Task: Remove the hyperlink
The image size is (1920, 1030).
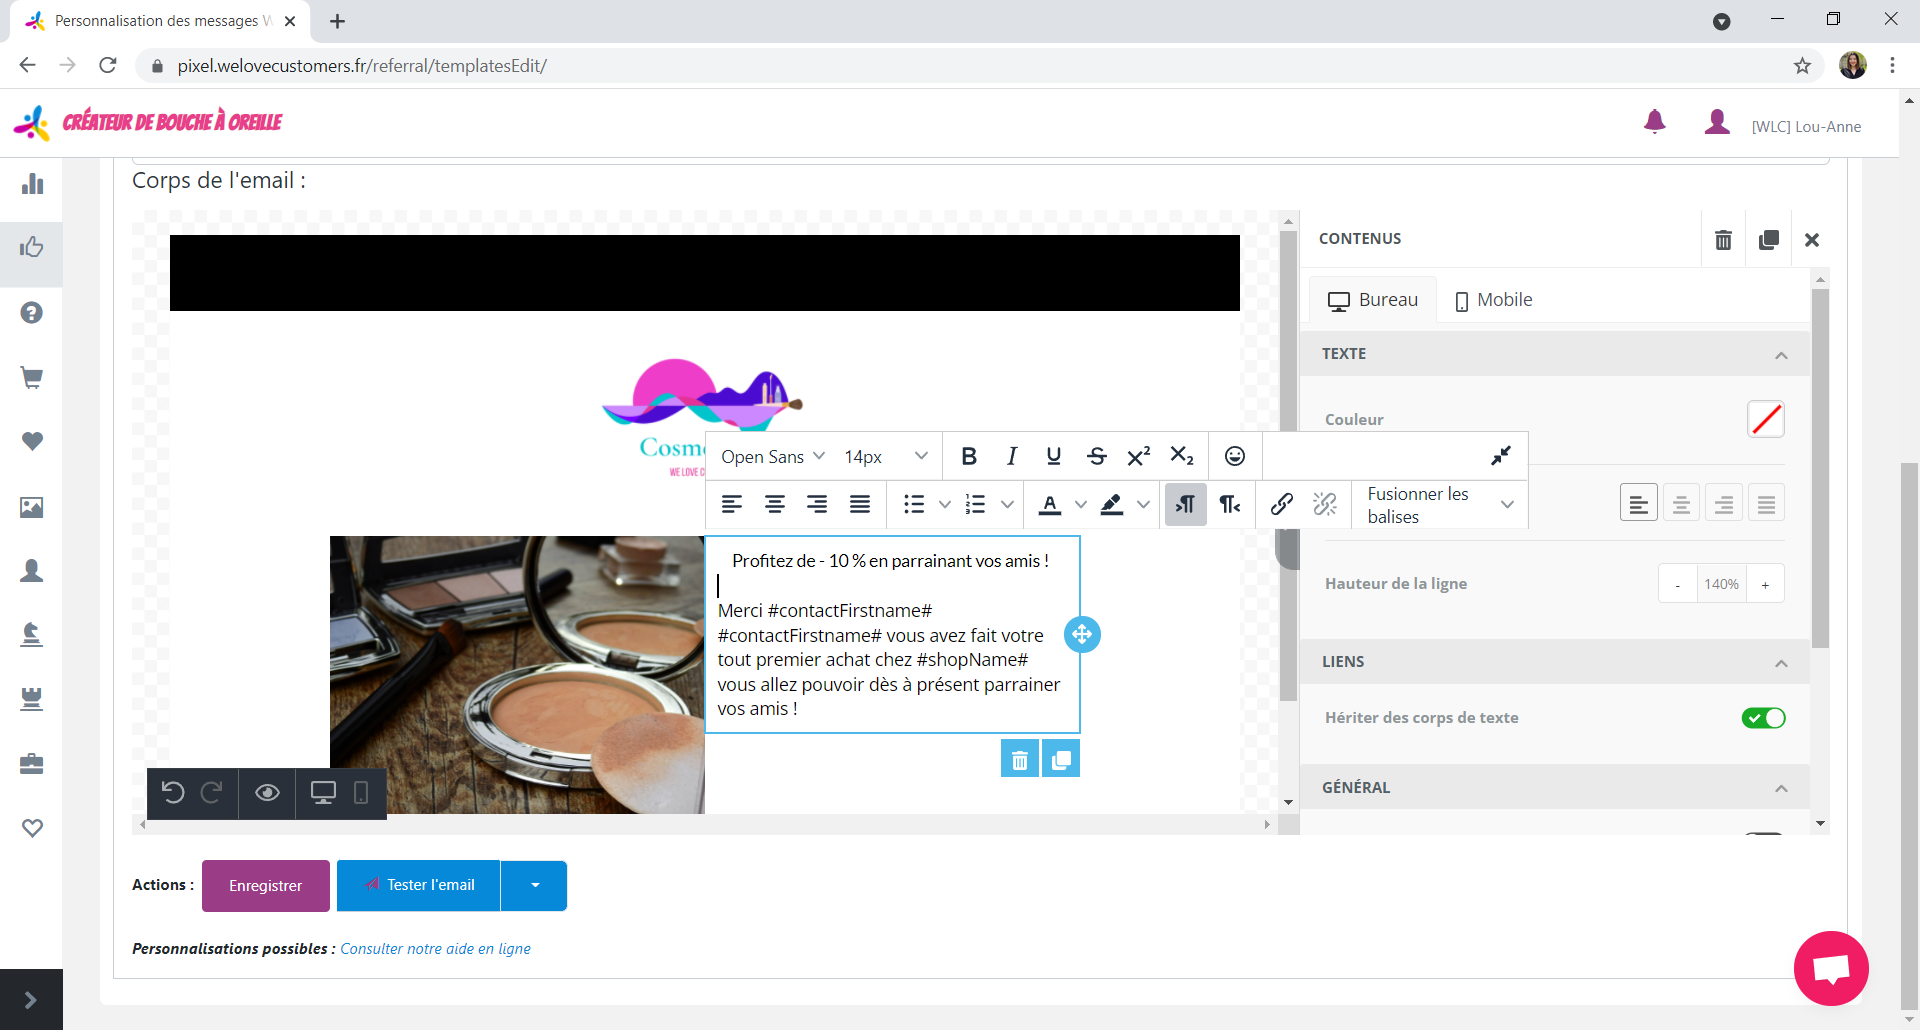Action: [x=1325, y=504]
